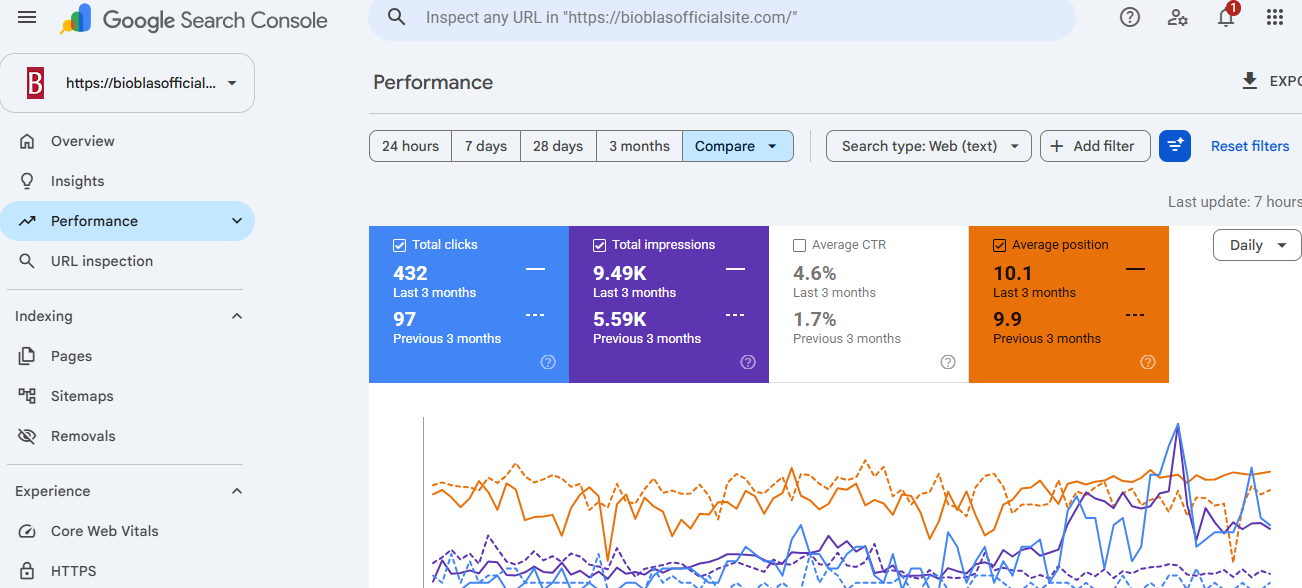This screenshot has height=588, width=1302.
Task: Open Search type: Web (text) dropdown
Action: [x=929, y=146]
